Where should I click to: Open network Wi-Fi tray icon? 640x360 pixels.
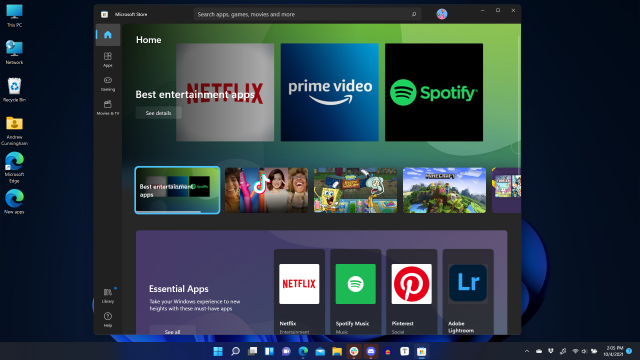pos(575,351)
